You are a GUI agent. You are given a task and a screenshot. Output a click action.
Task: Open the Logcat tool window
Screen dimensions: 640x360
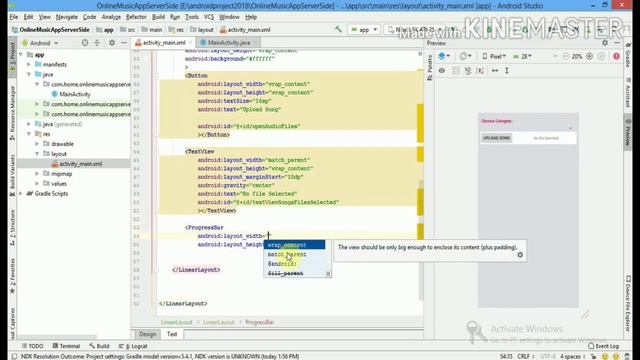point(133,346)
